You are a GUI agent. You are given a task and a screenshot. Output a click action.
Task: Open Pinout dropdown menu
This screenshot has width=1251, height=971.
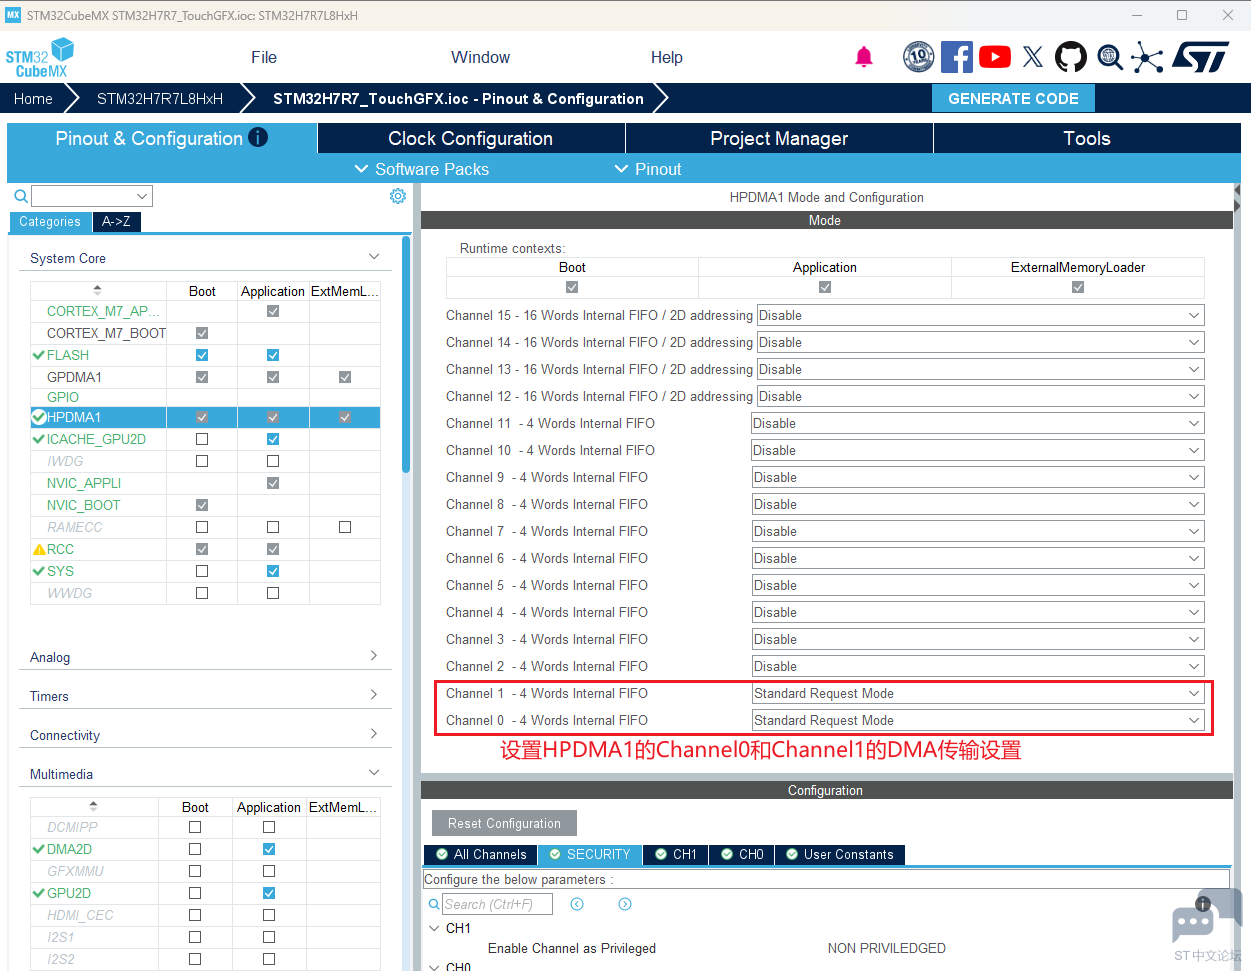[648, 169]
